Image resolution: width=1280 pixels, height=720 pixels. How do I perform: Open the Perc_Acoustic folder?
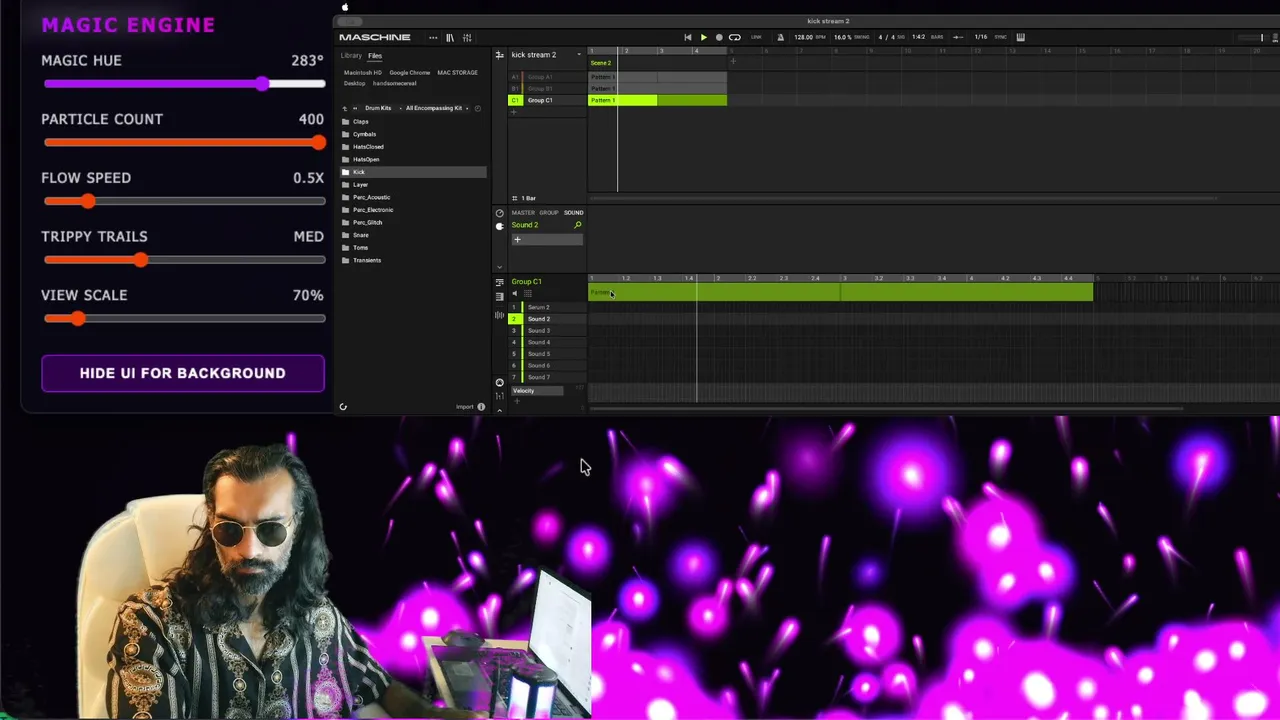[414, 197]
